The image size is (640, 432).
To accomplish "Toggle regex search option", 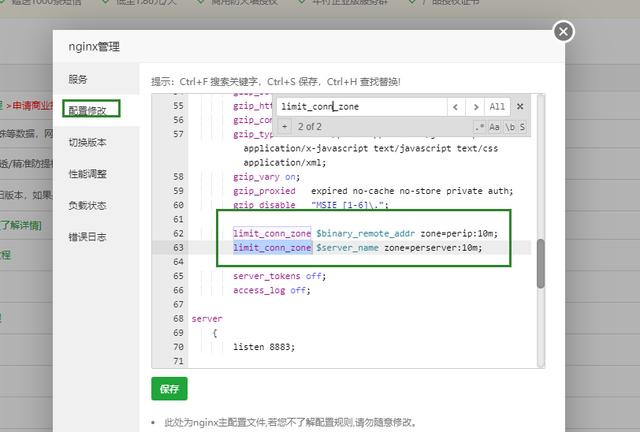I will 479,127.
